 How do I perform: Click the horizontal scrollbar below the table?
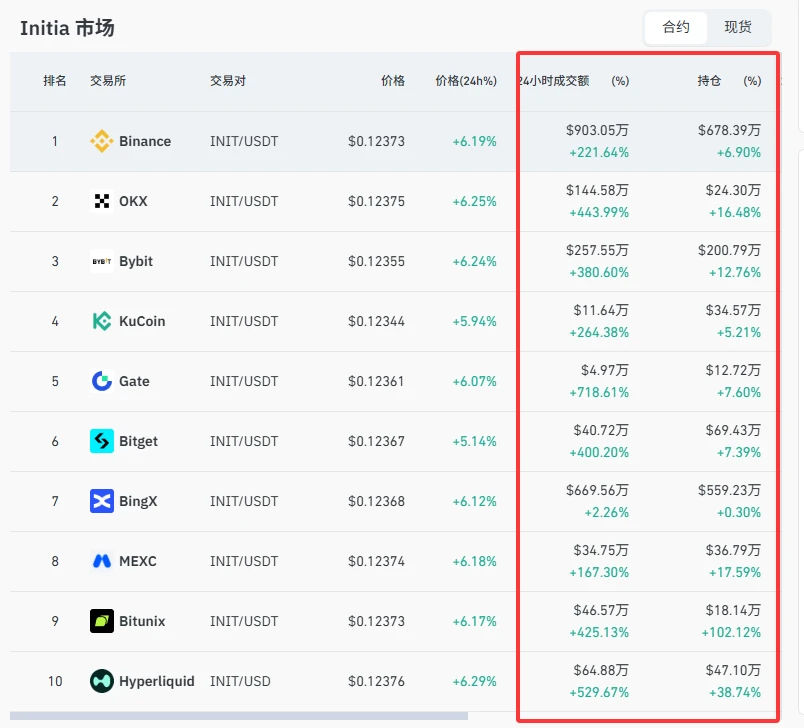click(239, 716)
